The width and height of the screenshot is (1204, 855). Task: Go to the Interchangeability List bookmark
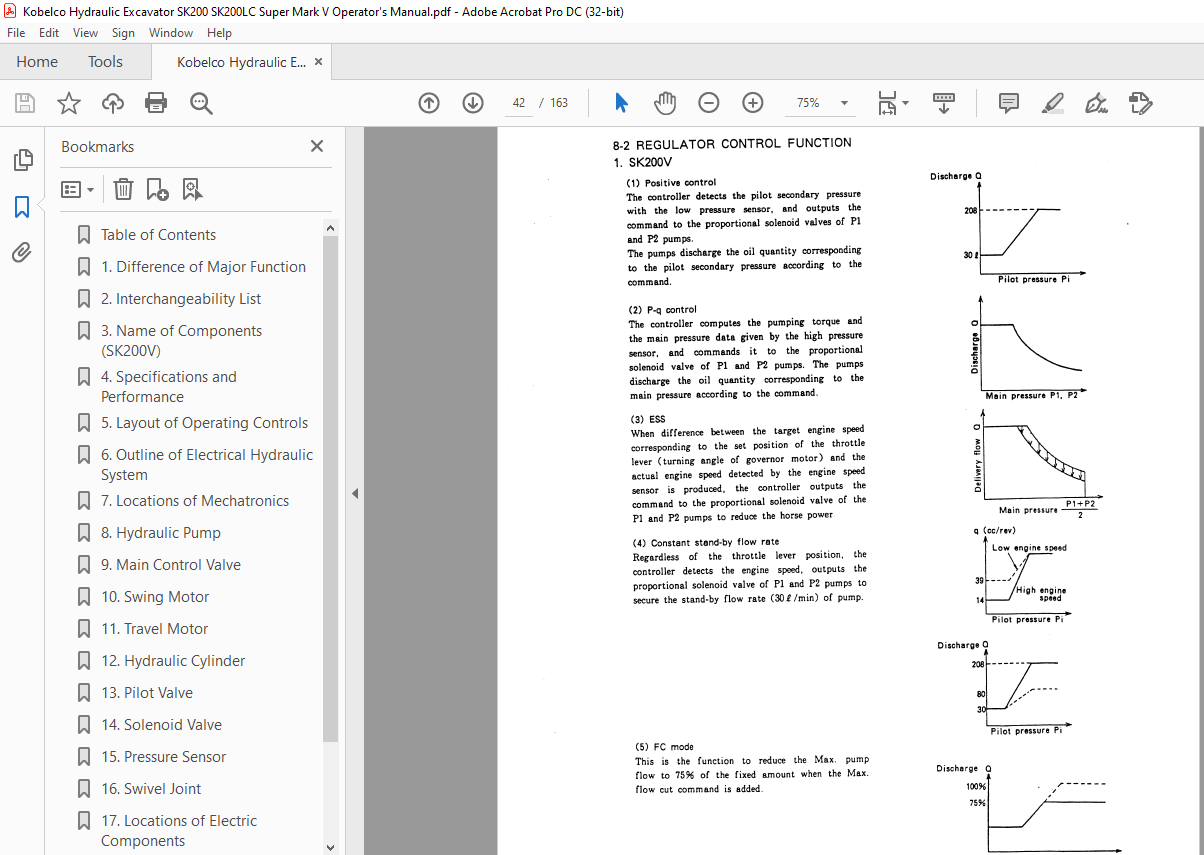click(x=181, y=299)
